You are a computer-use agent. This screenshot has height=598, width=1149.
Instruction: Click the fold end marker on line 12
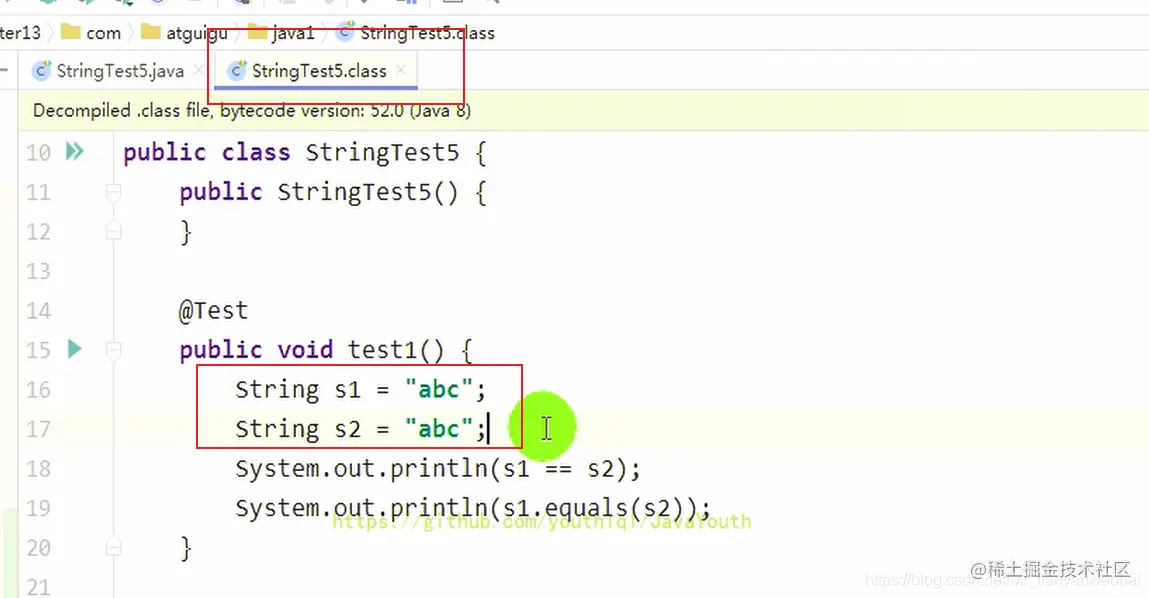113,232
